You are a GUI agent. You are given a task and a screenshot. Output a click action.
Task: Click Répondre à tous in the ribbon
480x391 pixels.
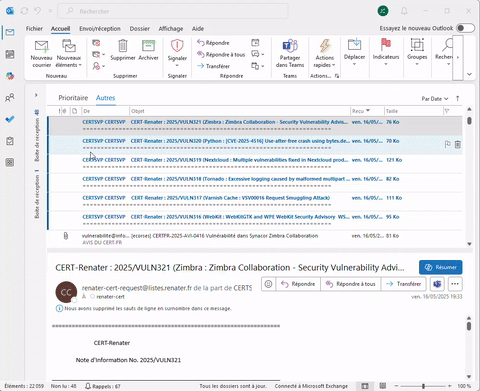coord(221,54)
